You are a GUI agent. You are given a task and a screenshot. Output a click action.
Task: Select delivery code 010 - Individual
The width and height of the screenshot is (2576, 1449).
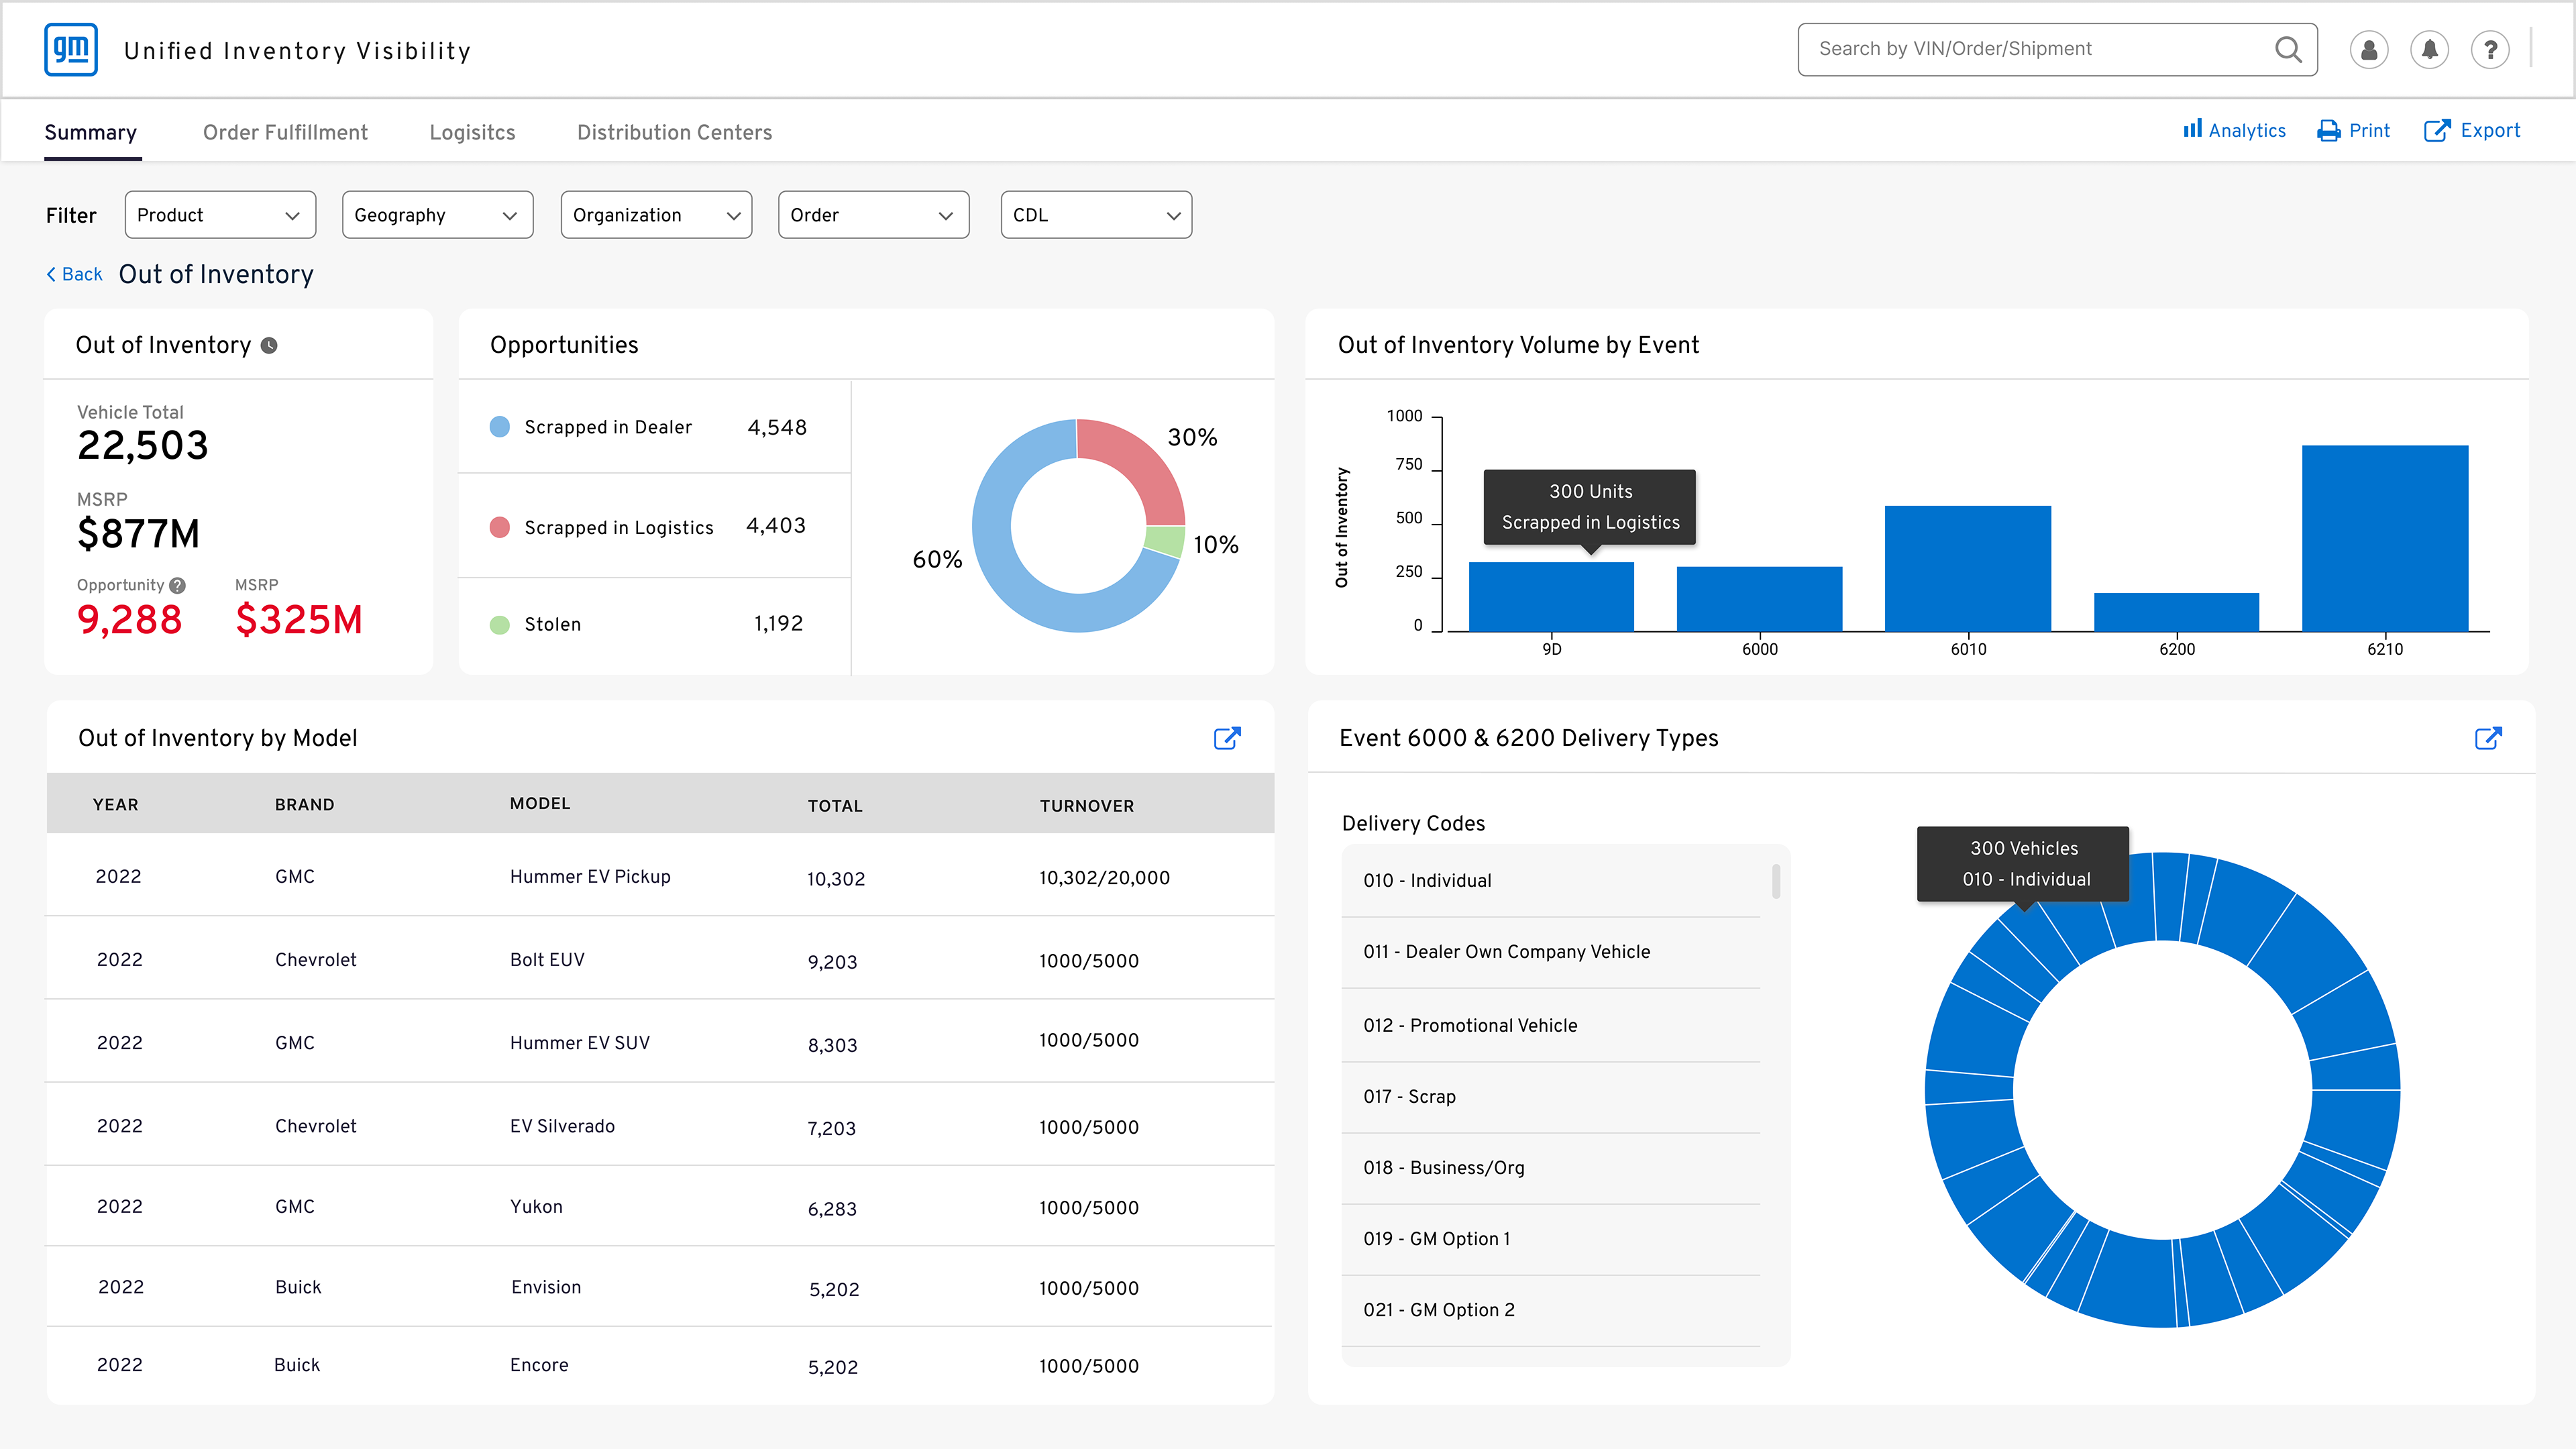click(x=1551, y=881)
